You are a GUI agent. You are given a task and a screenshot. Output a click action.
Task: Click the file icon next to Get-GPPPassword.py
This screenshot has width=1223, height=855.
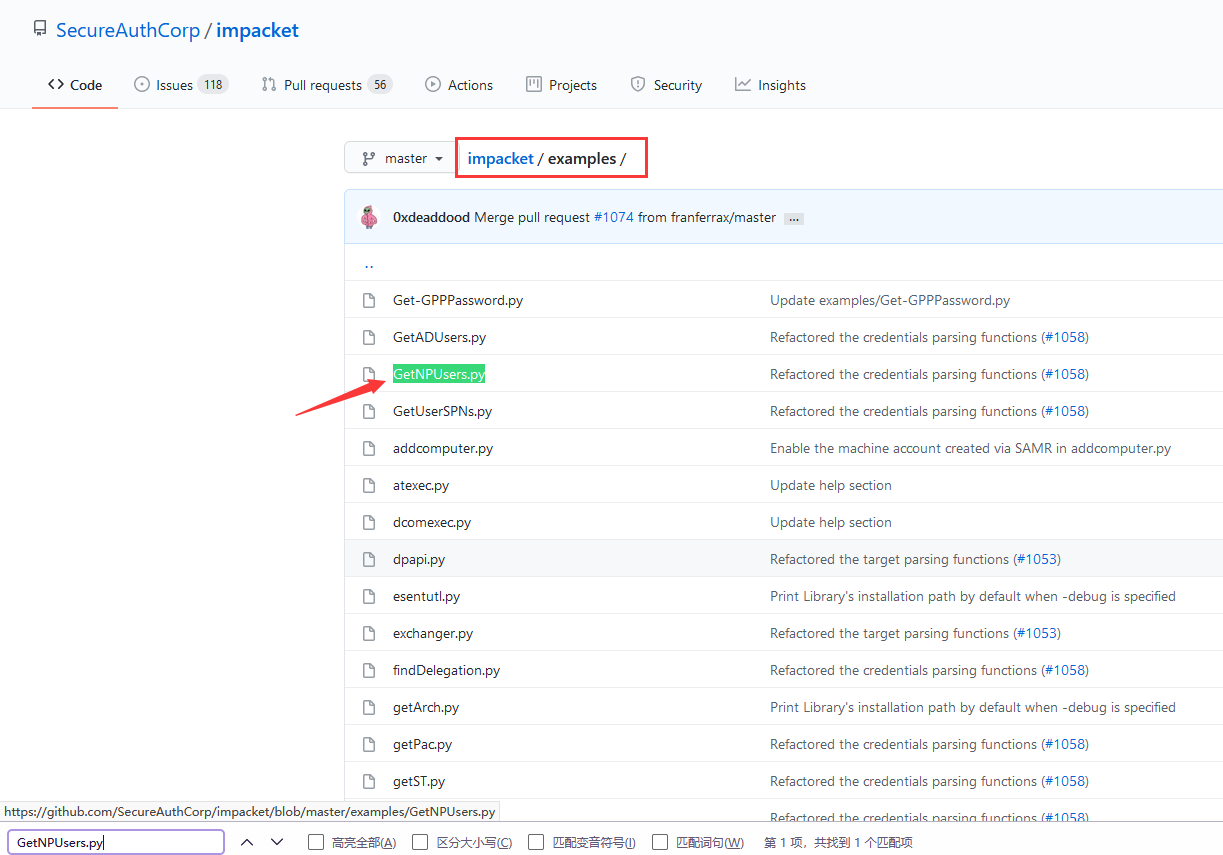[369, 300]
